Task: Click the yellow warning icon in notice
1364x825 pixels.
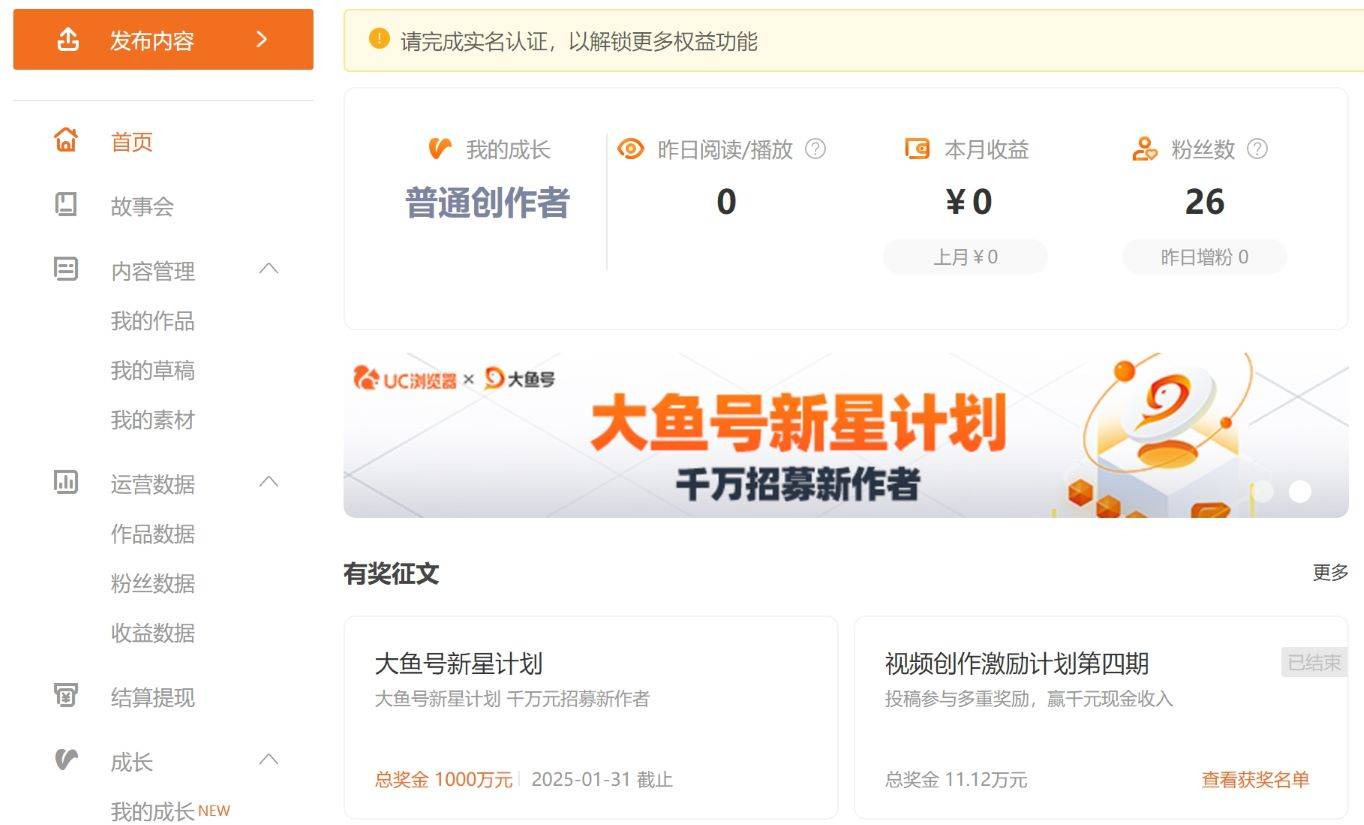Action: (379, 39)
